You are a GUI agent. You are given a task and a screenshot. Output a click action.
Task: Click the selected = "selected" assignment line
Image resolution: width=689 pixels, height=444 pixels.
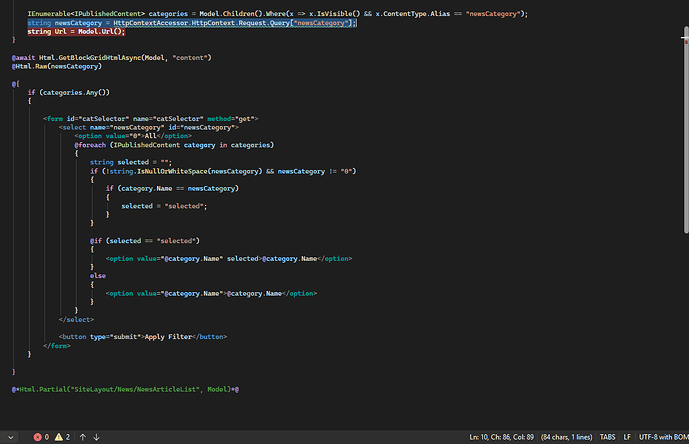click(x=164, y=206)
